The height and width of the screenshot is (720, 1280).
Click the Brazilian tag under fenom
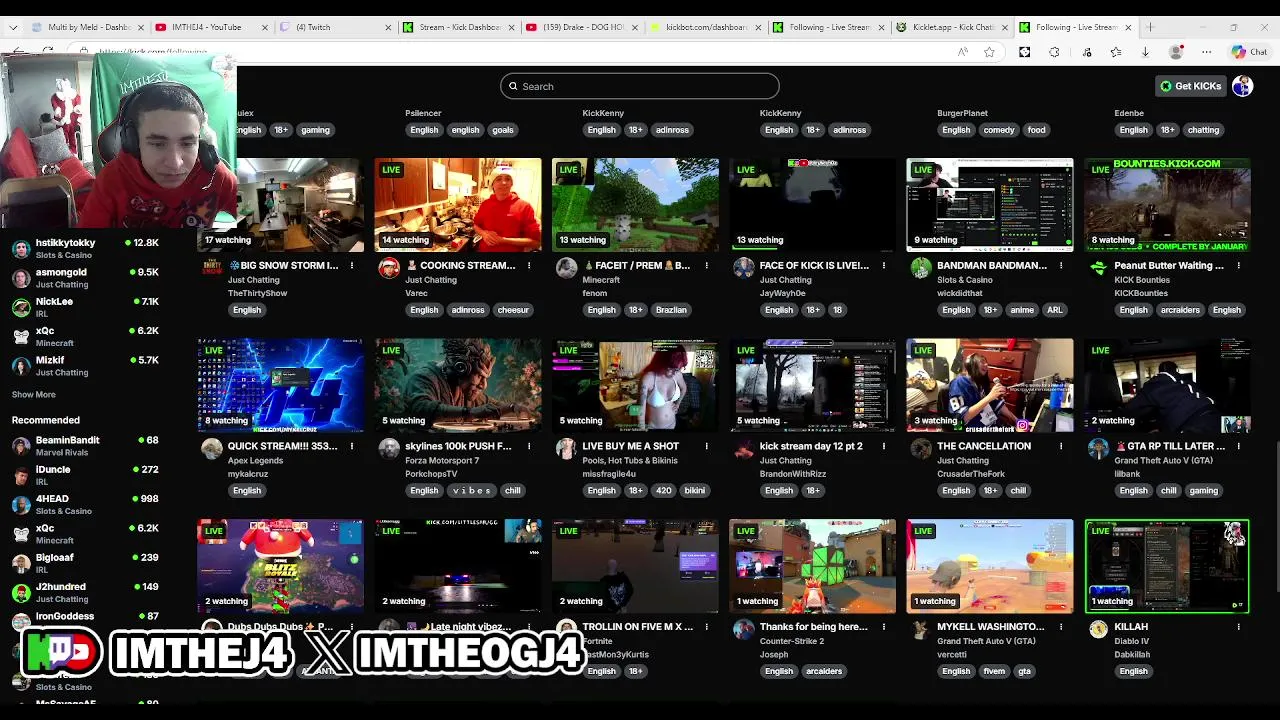pos(671,310)
